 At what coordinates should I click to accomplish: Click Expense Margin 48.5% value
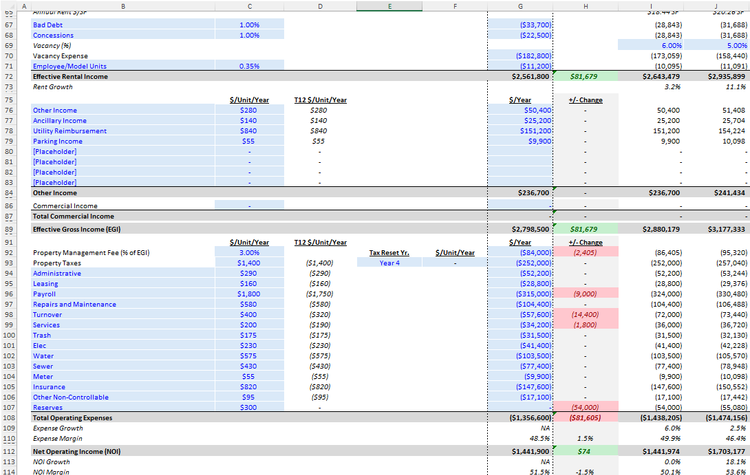[540, 439]
